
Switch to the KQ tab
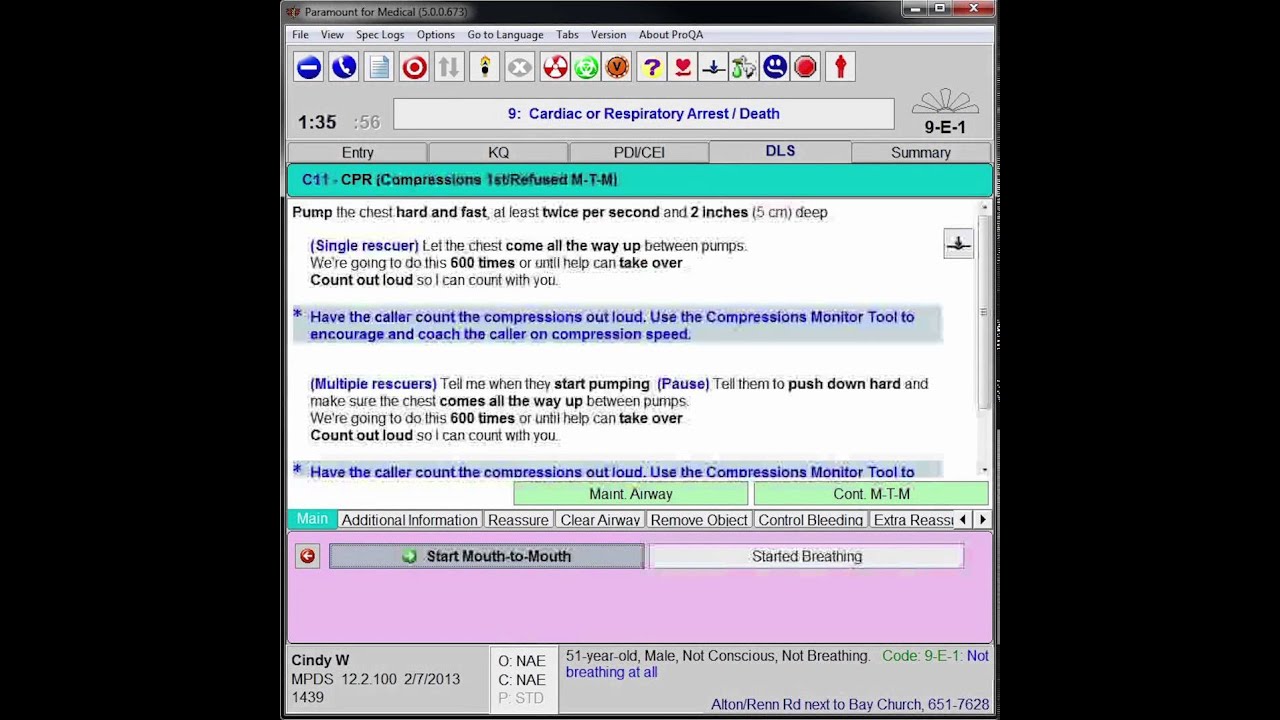[498, 152]
